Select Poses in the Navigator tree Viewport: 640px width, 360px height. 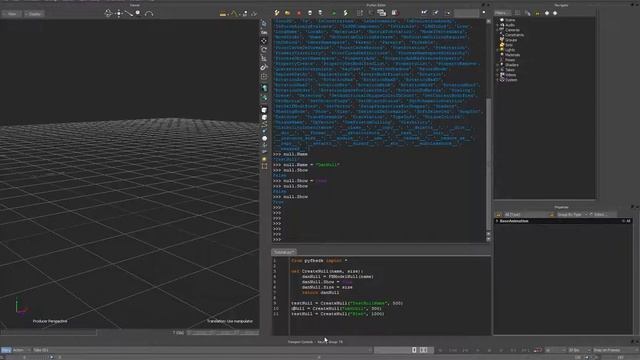(x=510, y=60)
